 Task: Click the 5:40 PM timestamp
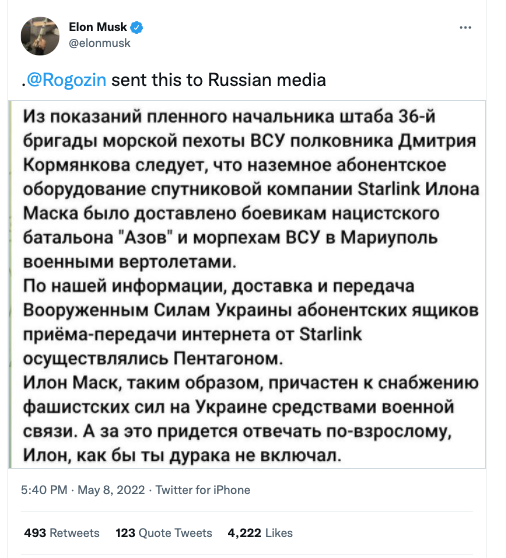44,490
